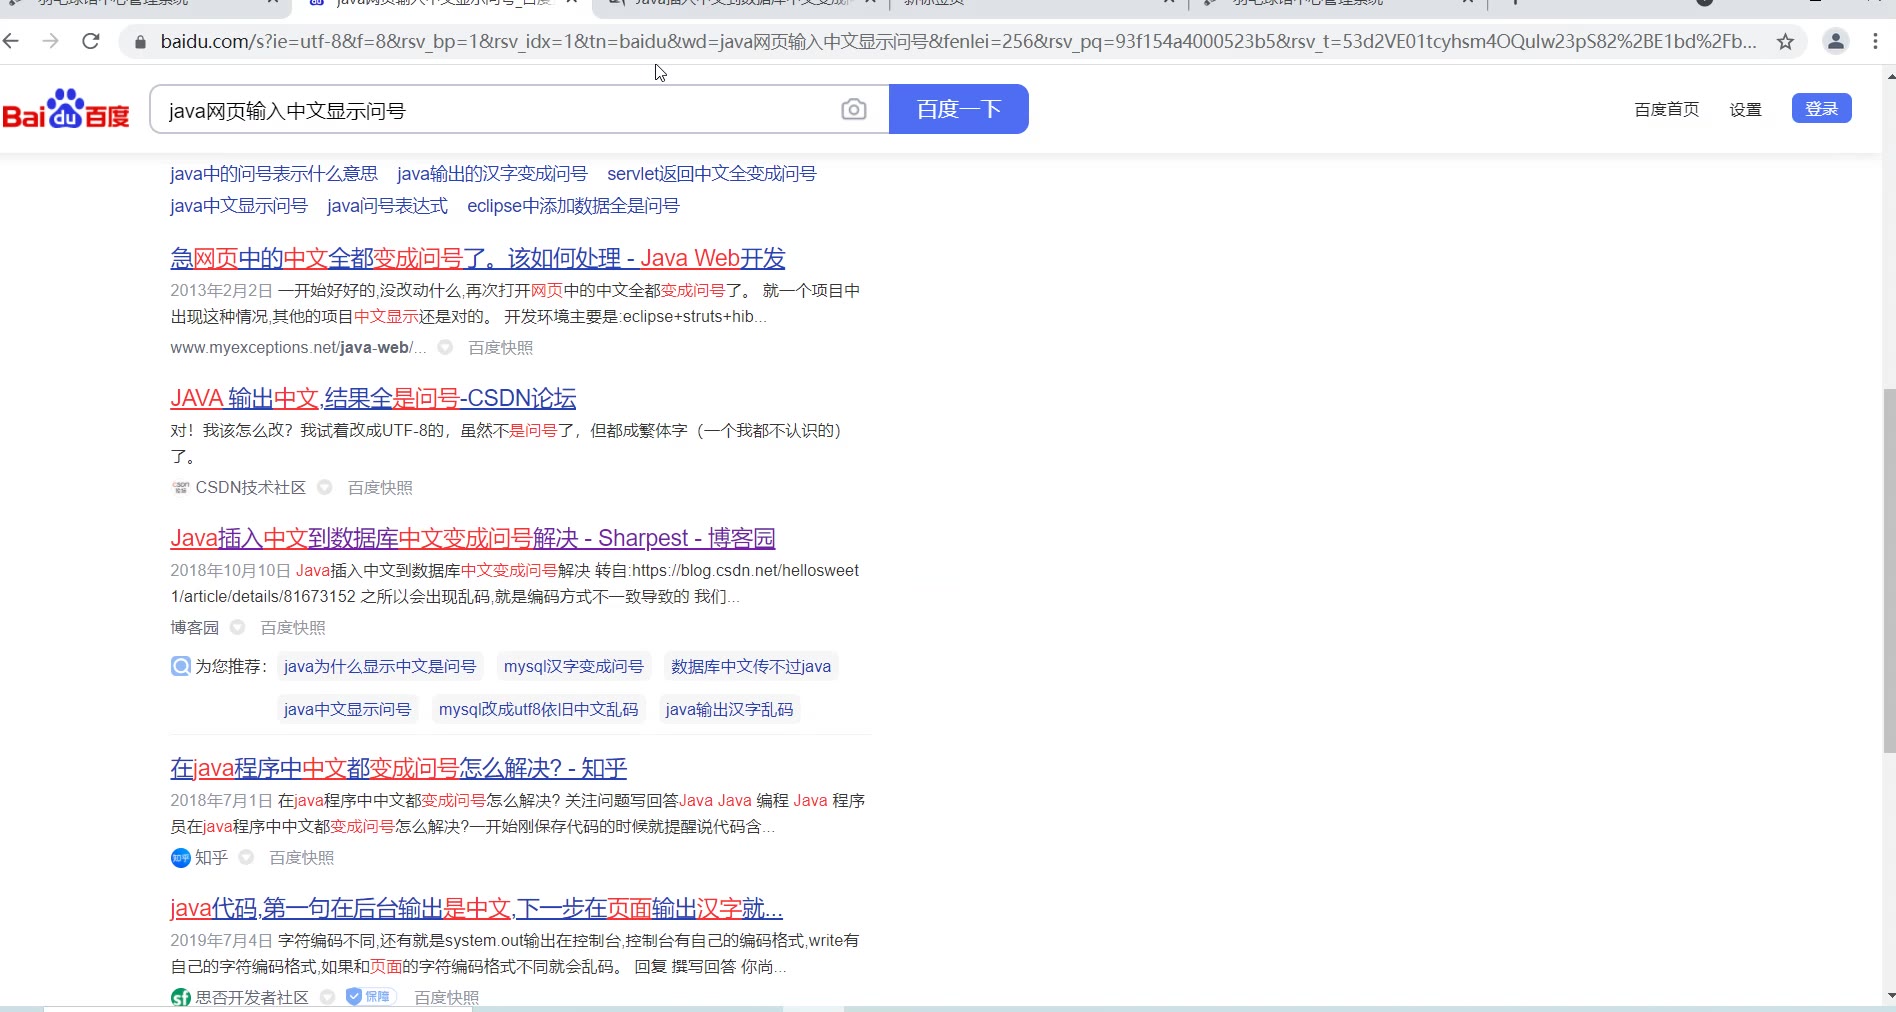Go forward in browser history

coord(50,41)
